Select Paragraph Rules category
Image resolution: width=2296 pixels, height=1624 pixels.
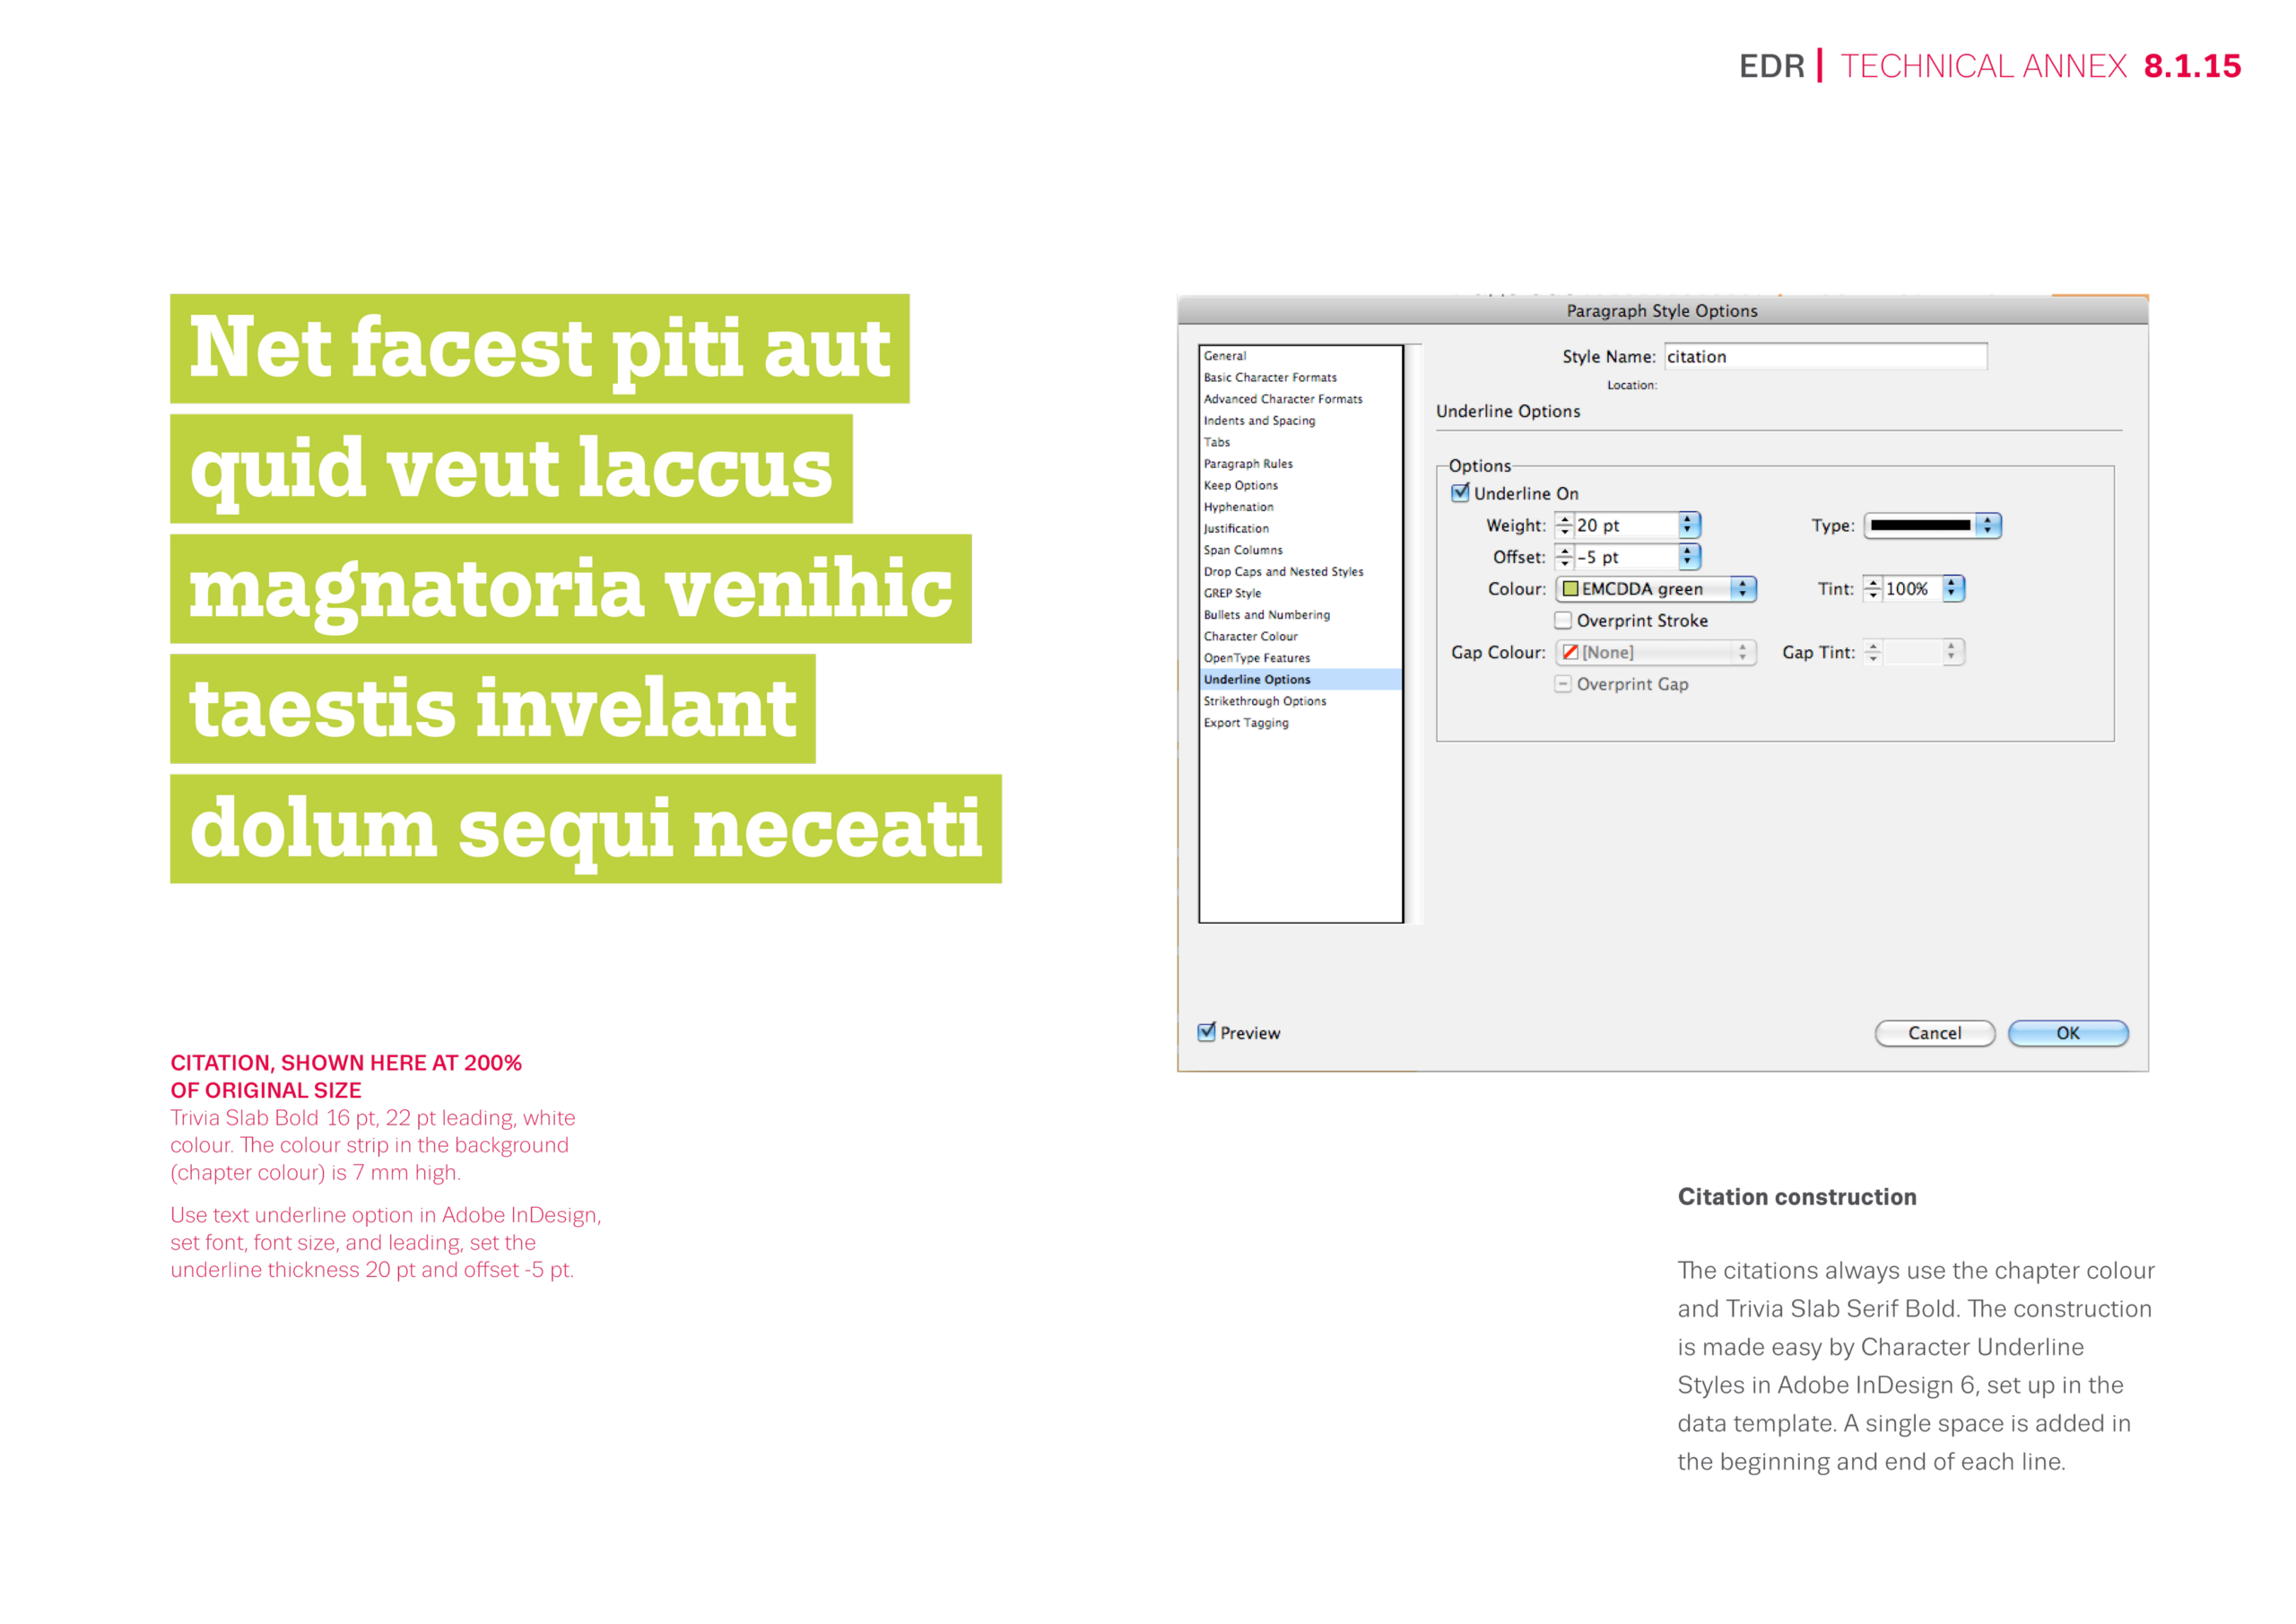[1248, 464]
